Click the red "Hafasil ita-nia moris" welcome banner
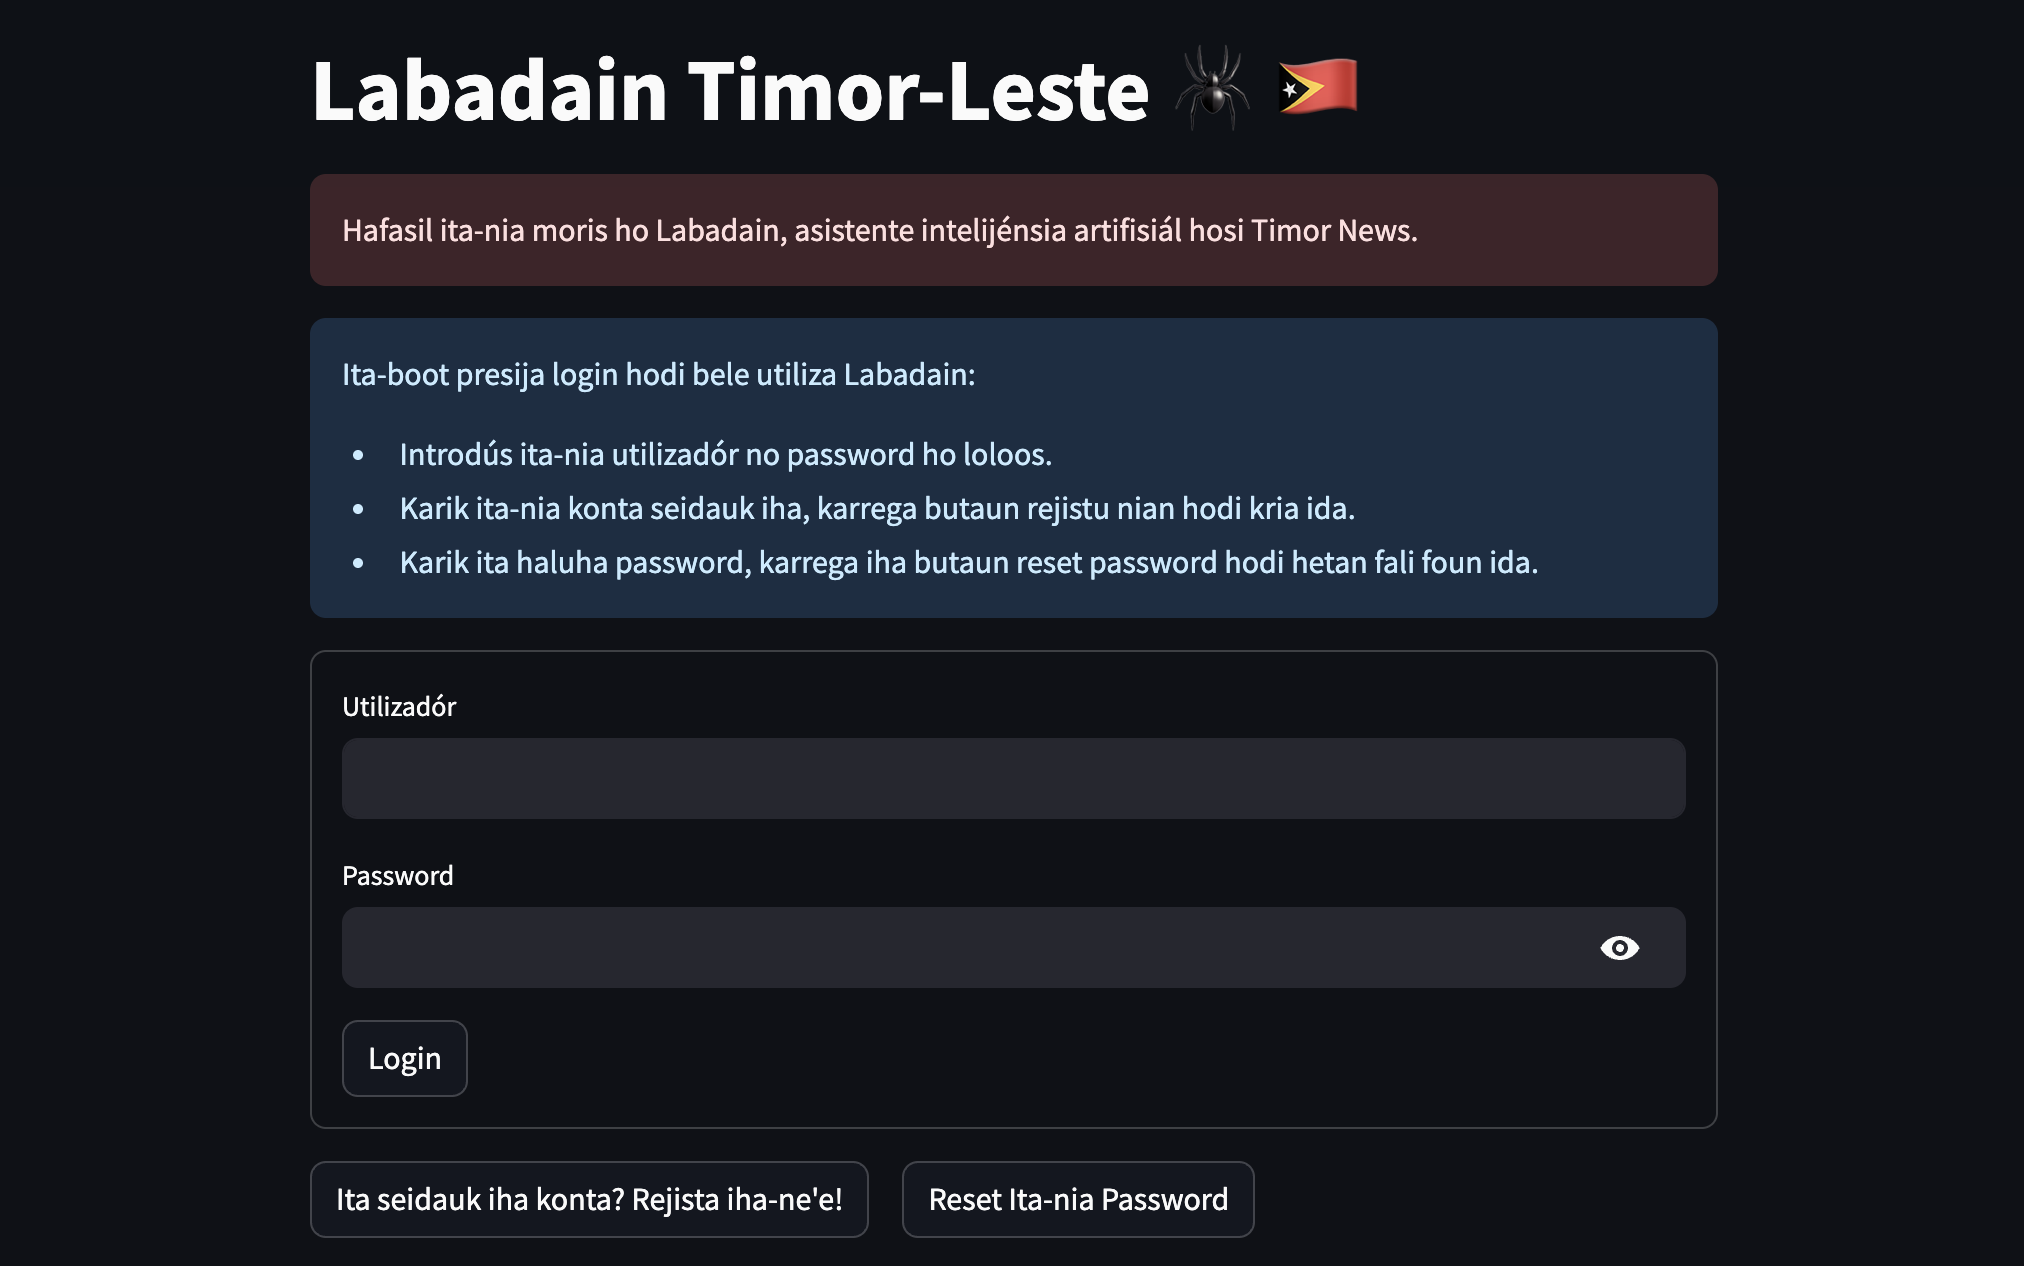 tap(1012, 230)
